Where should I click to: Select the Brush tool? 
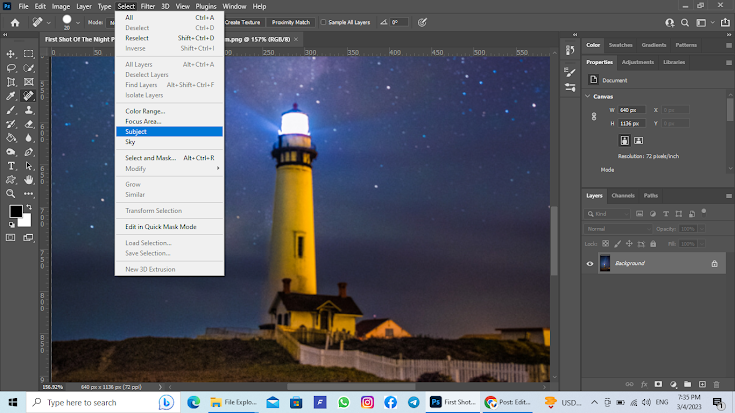point(11,110)
